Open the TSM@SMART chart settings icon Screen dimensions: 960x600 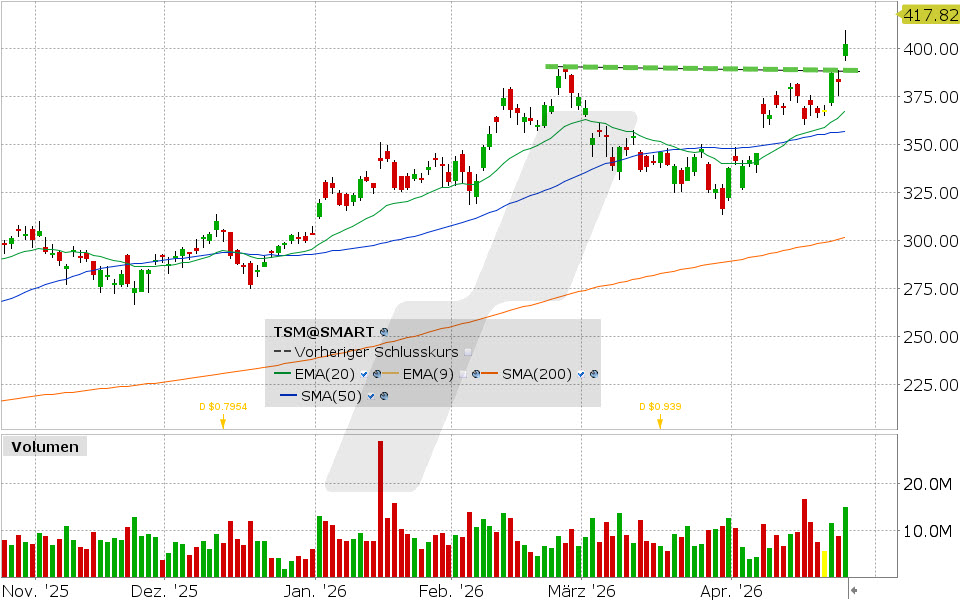click(384, 333)
